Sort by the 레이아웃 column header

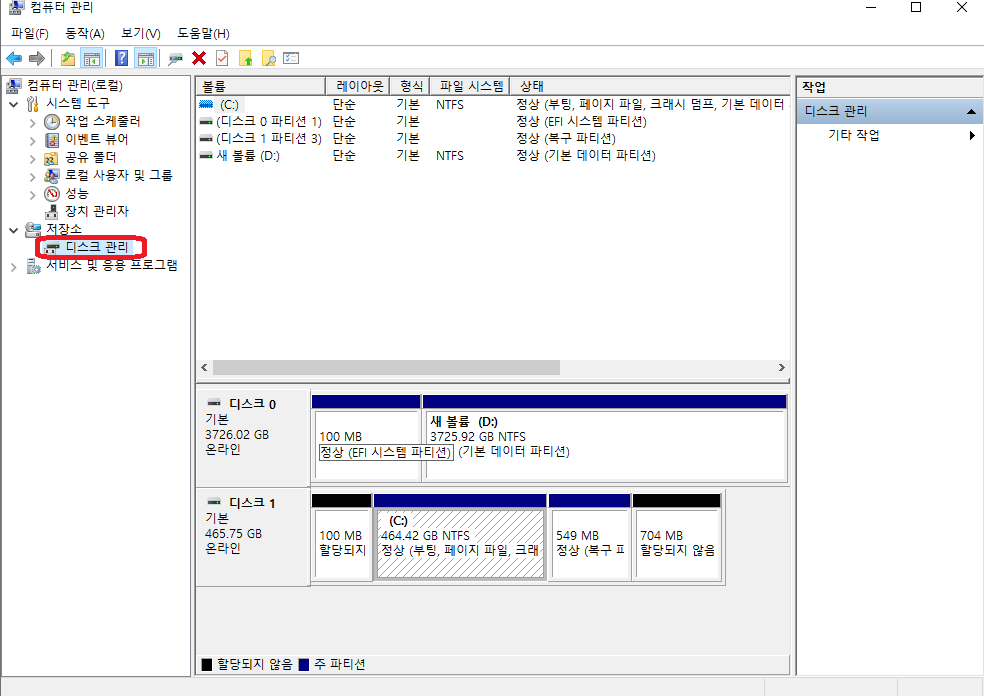358,86
